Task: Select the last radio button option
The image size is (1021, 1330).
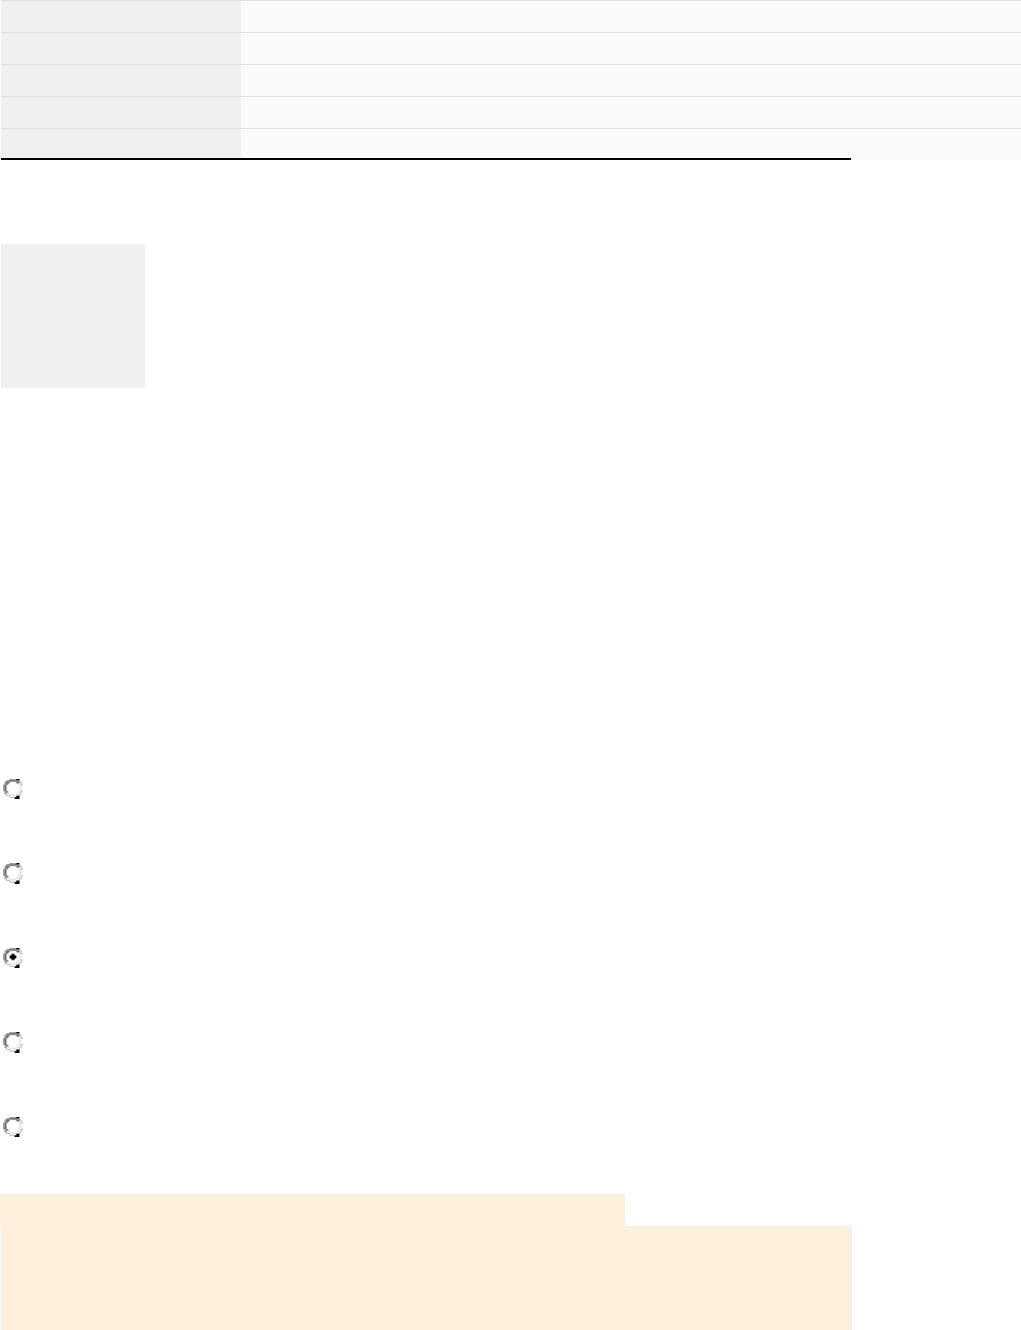Action: click(13, 1127)
